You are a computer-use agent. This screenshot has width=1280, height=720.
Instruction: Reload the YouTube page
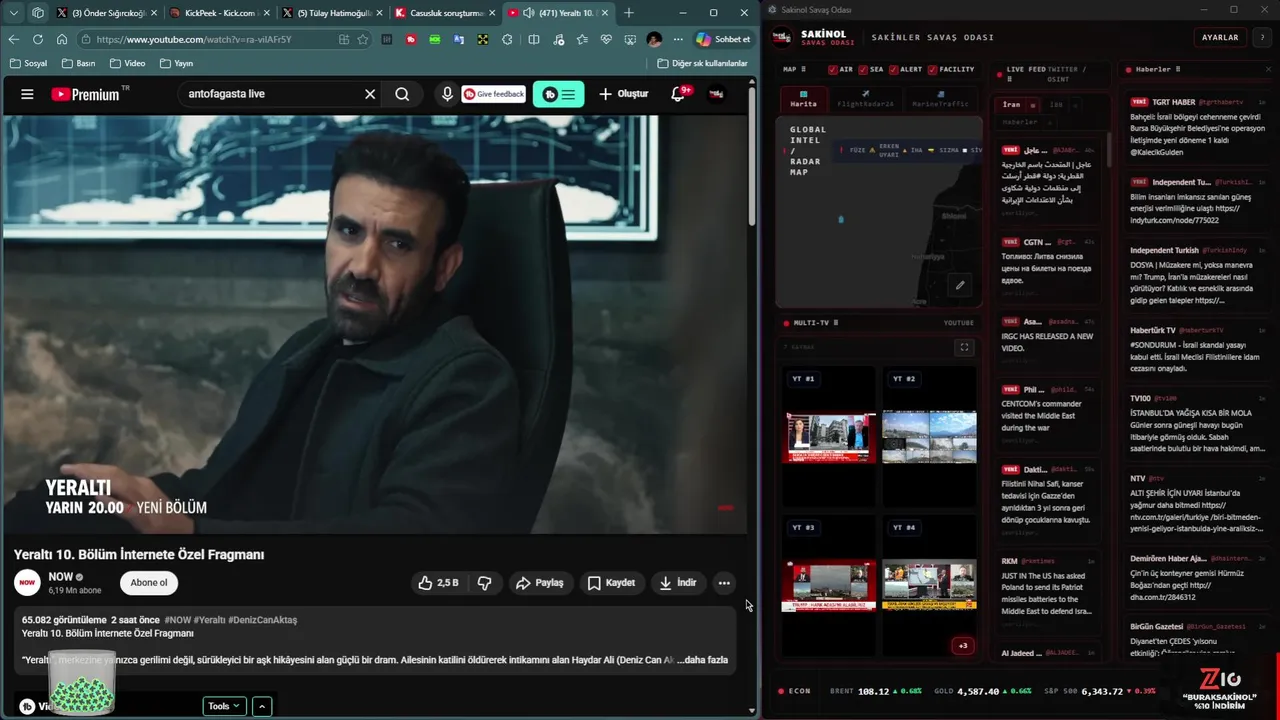[37, 39]
